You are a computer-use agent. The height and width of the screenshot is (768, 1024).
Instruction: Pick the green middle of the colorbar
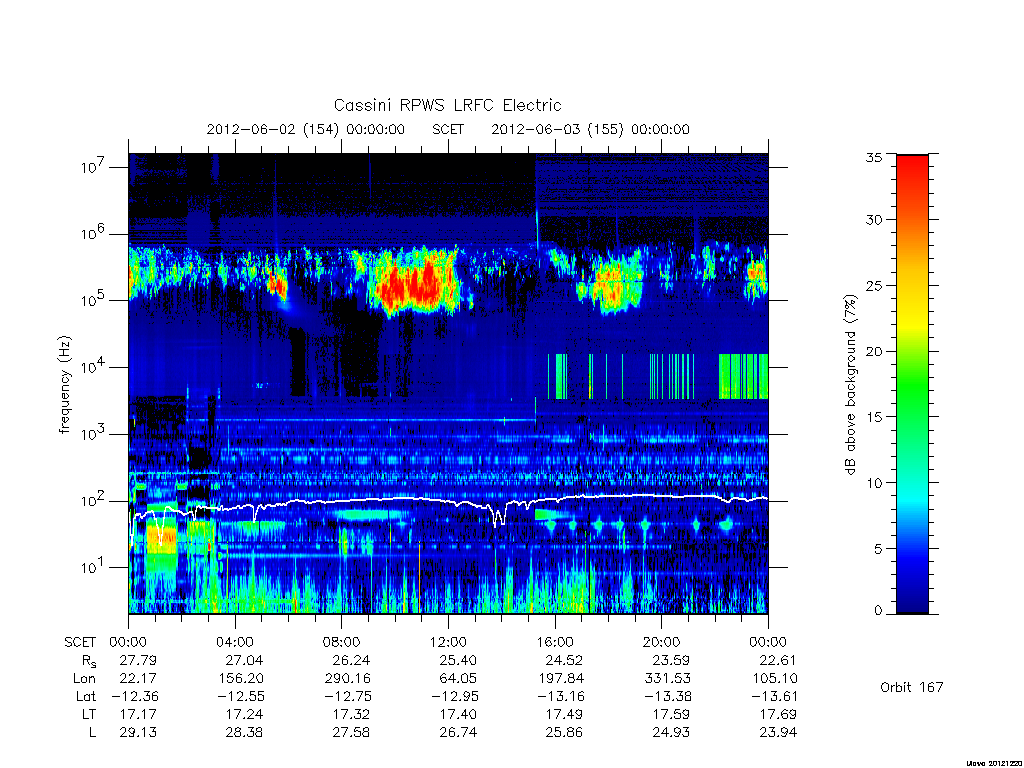912,385
